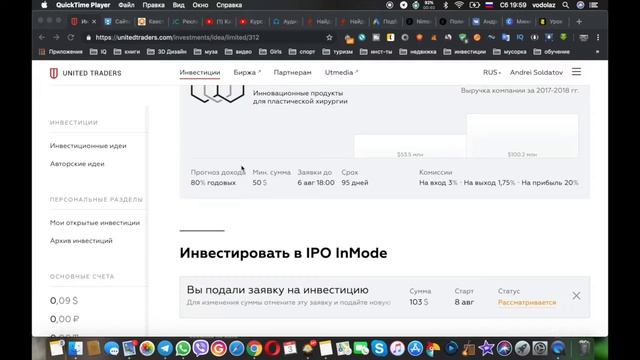Open the инвестиции bookmarks folder

[464, 52]
